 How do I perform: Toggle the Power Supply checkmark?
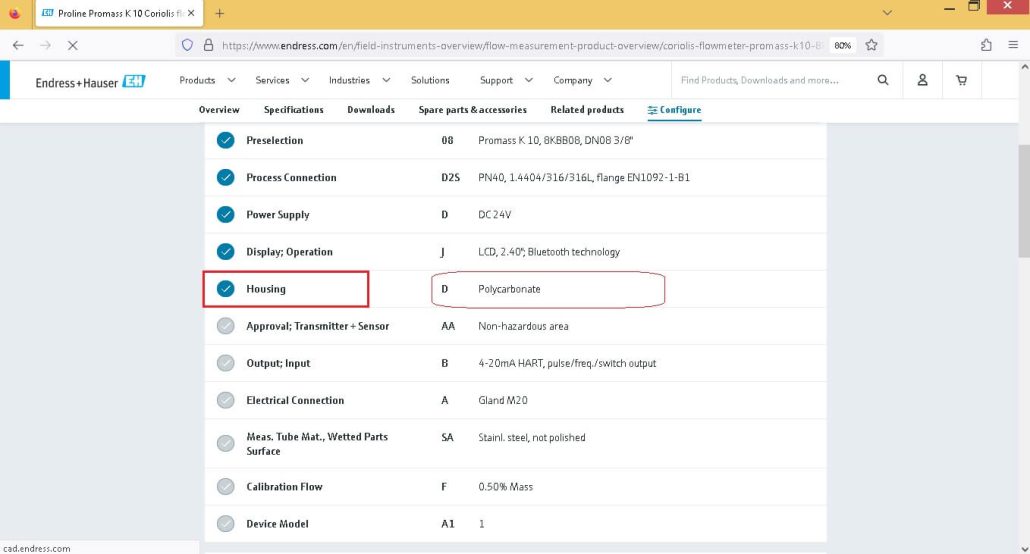(225, 214)
